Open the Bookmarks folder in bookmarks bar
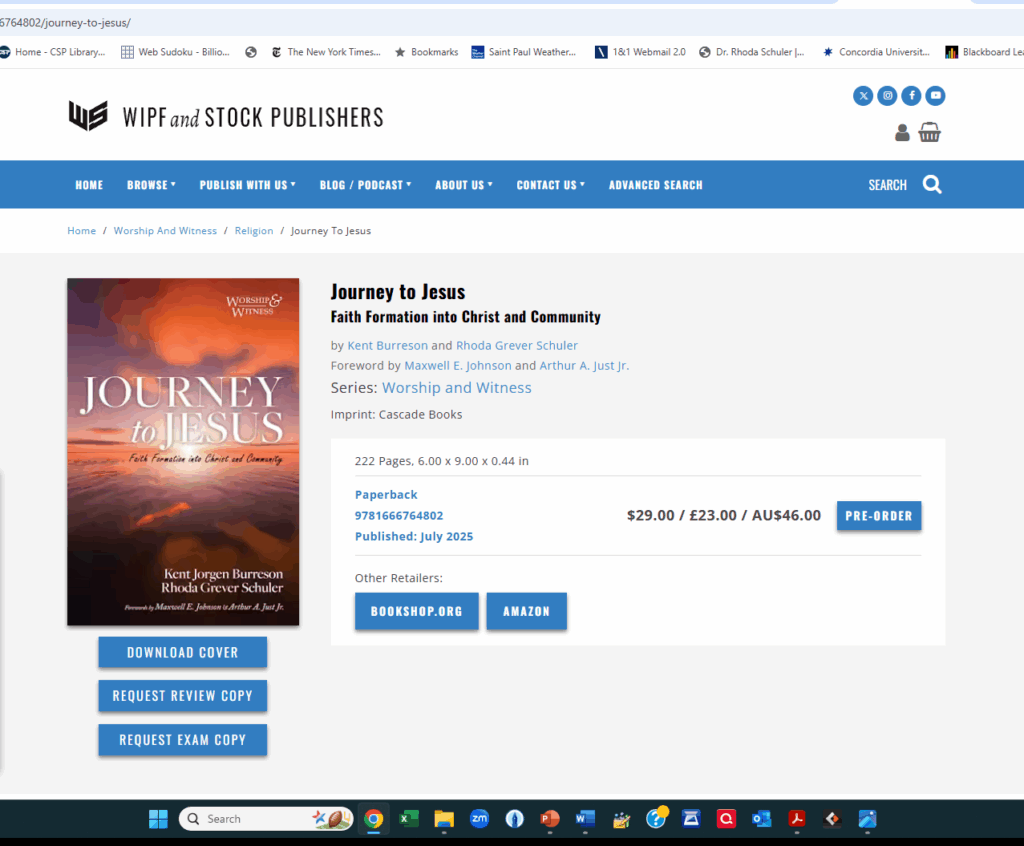 pos(426,52)
